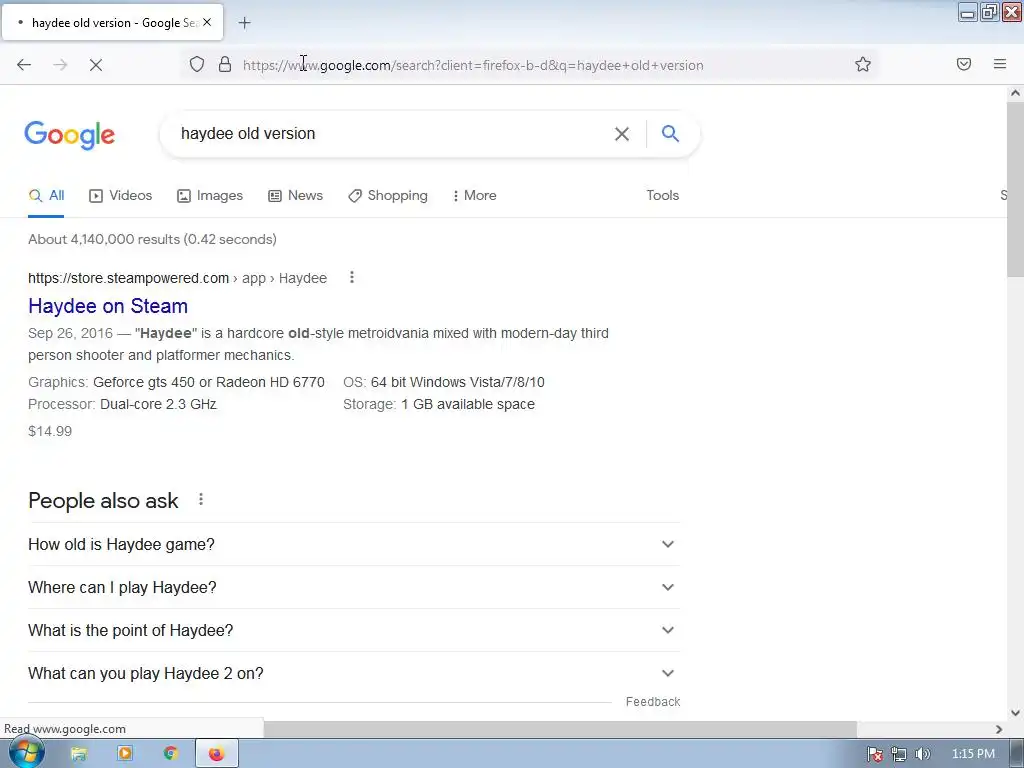Open the Firefox hamburger menu
Screen dimensions: 1024x768
1000,64
